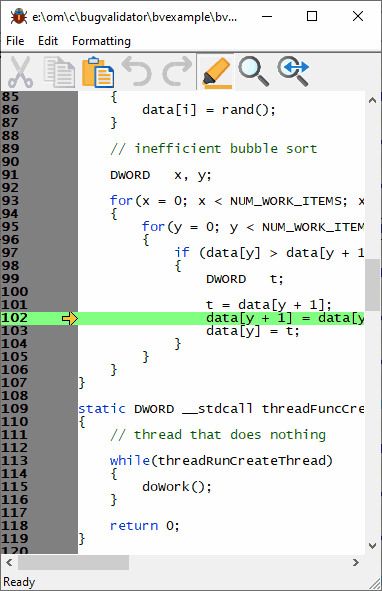Click the Undo arrow icon

click(x=137, y=72)
